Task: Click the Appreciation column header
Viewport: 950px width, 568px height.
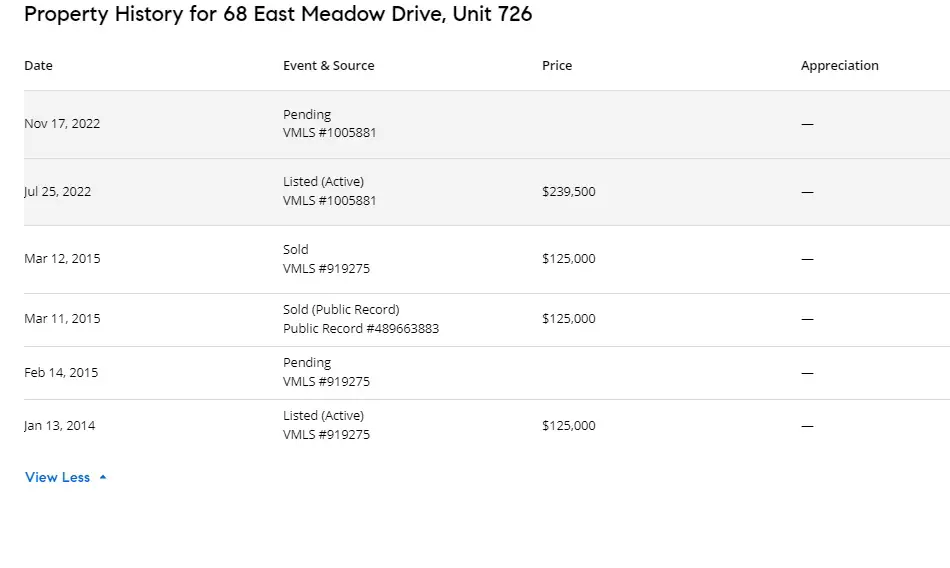Action: (x=840, y=65)
